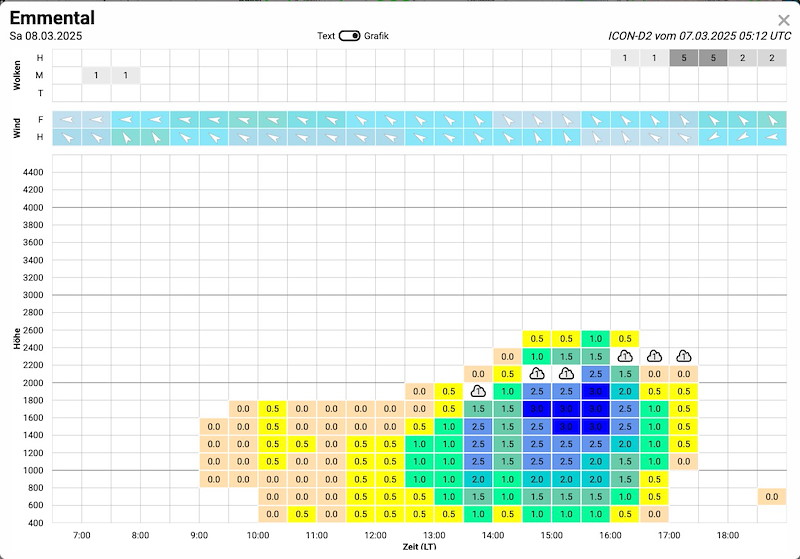This screenshot has height=559, width=800.
Task: Click the 15:00 time axis label
Action: [x=552, y=535]
